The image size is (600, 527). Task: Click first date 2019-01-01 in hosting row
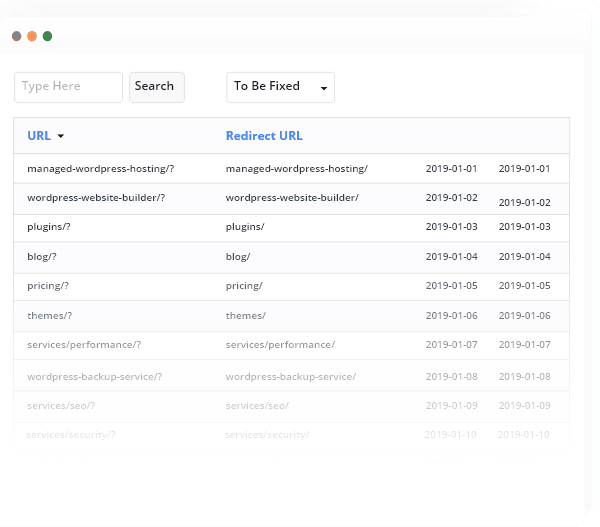tap(452, 169)
